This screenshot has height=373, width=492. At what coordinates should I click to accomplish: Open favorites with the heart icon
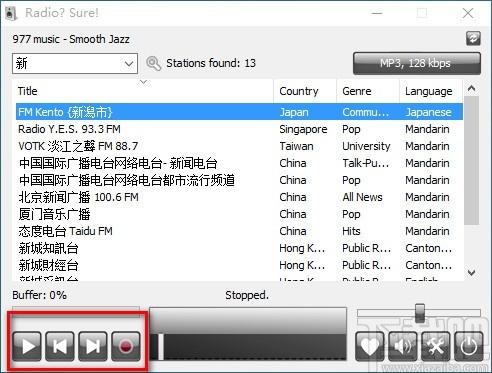click(x=370, y=346)
